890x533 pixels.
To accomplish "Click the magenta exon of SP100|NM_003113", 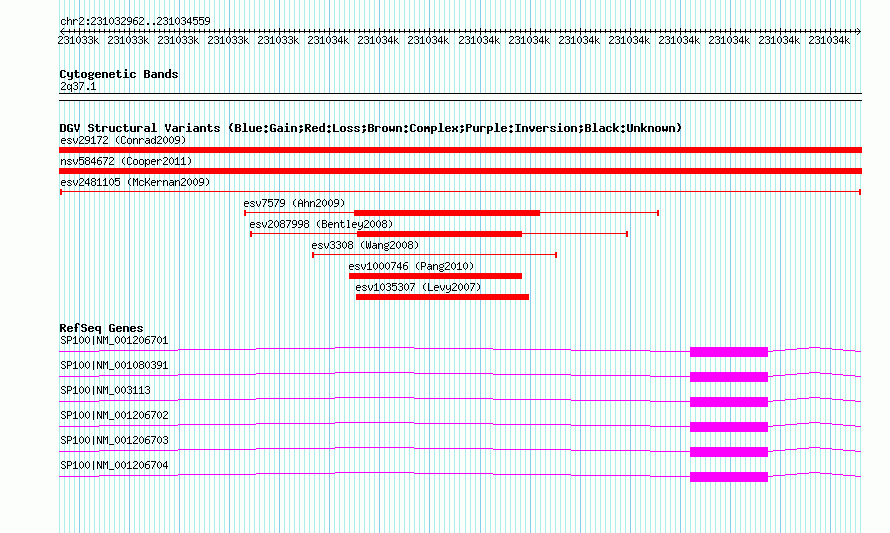I will click(x=729, y=402).
